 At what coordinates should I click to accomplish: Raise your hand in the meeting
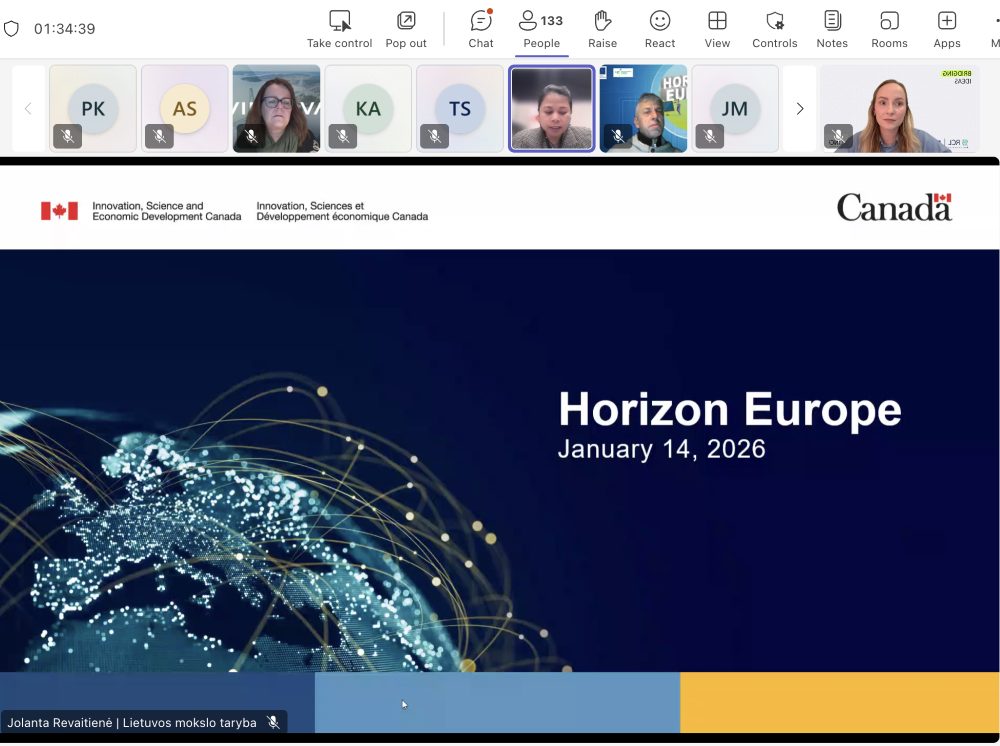tap(602, 21)
